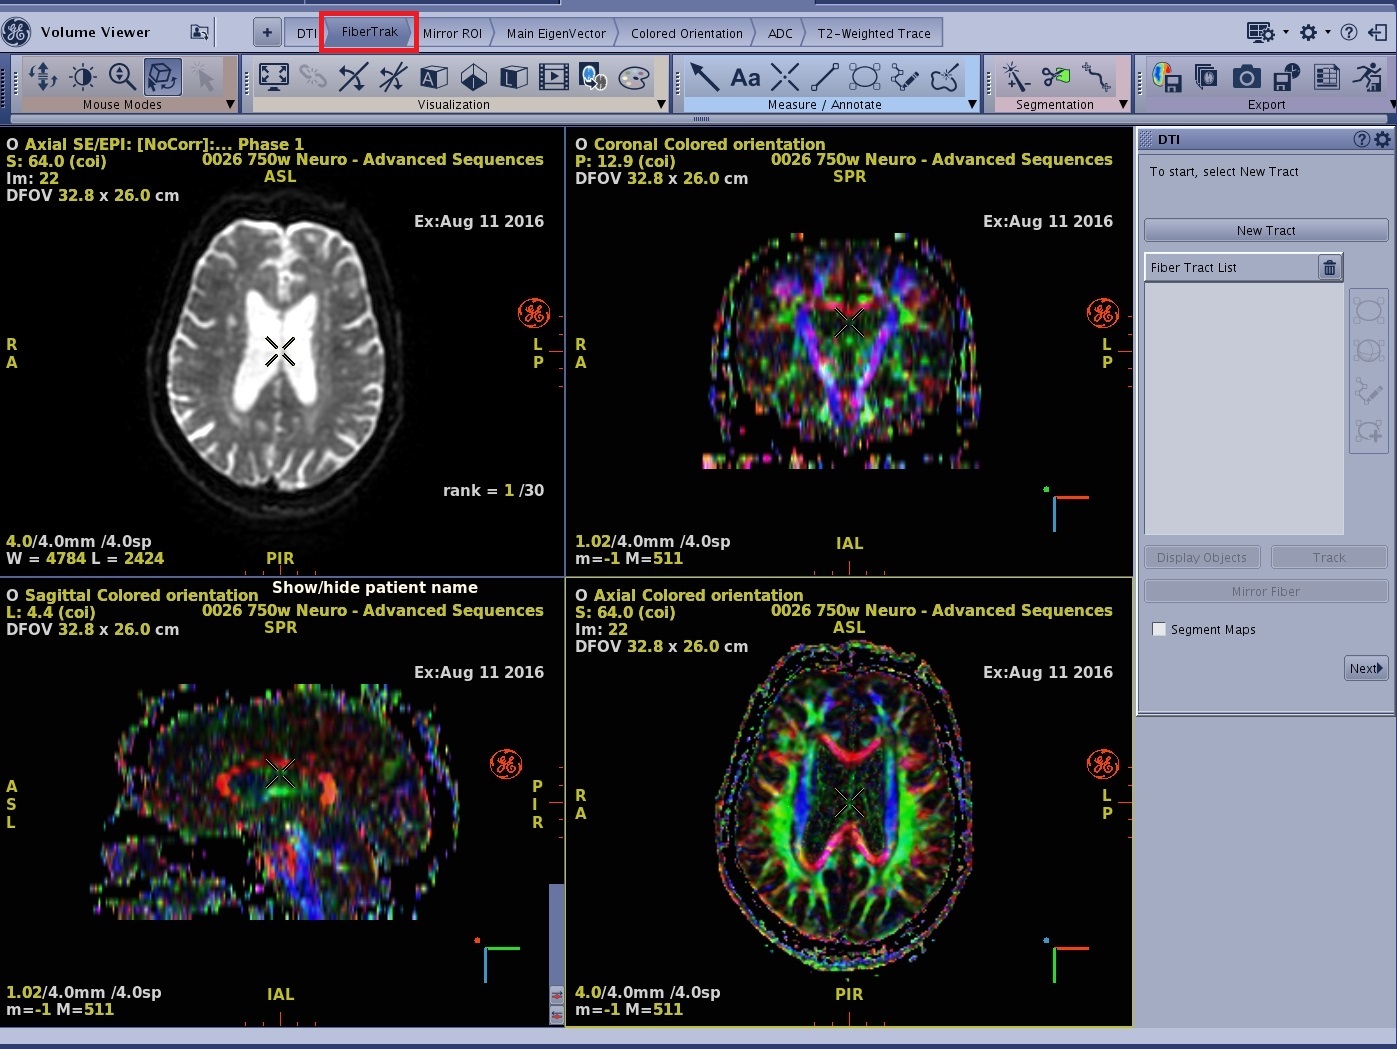Viewport: 1397px width, 1049px height.
Task: Select the text annotation Aa tool
Action: (745, 77)
